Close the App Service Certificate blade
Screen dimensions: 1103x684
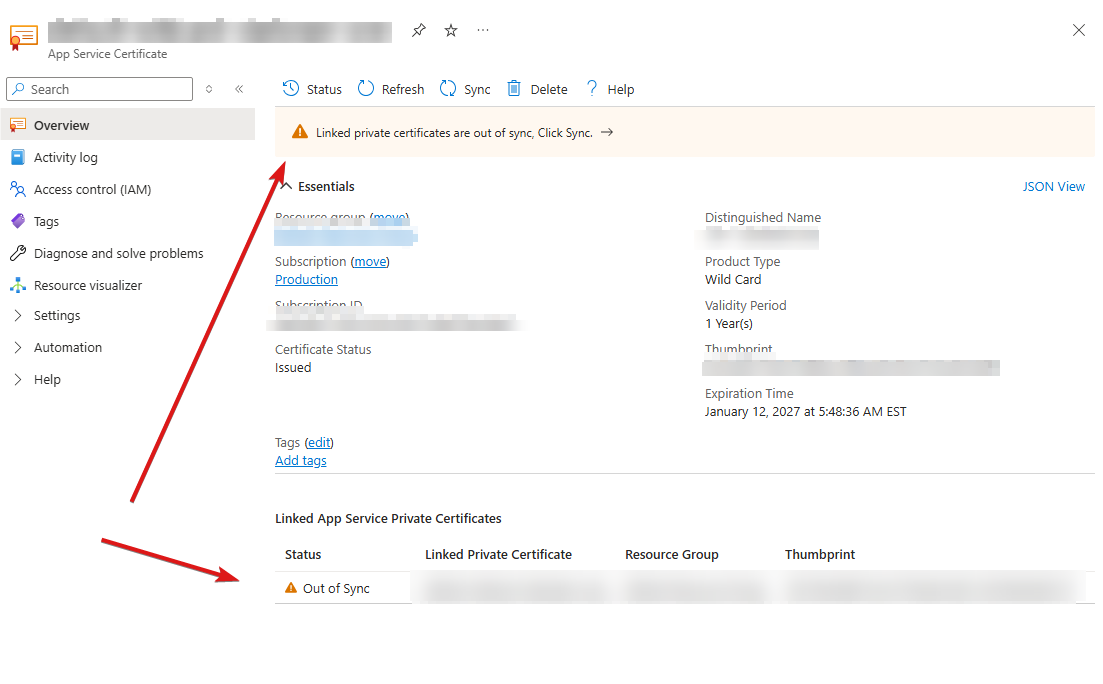pos(1078,30)
